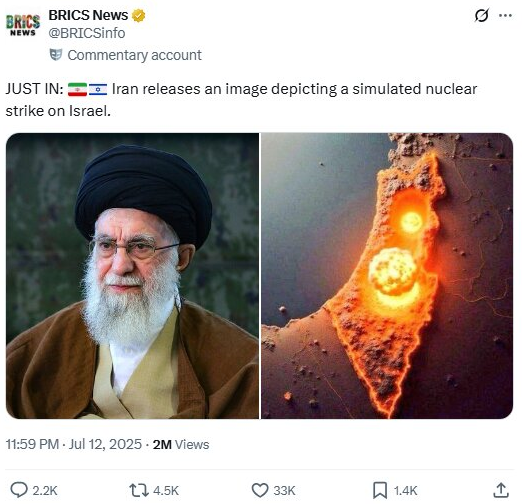The width and height of the screenshot is (522, 504).
Task: Click the share upload icon
Action: coord(501,490)
